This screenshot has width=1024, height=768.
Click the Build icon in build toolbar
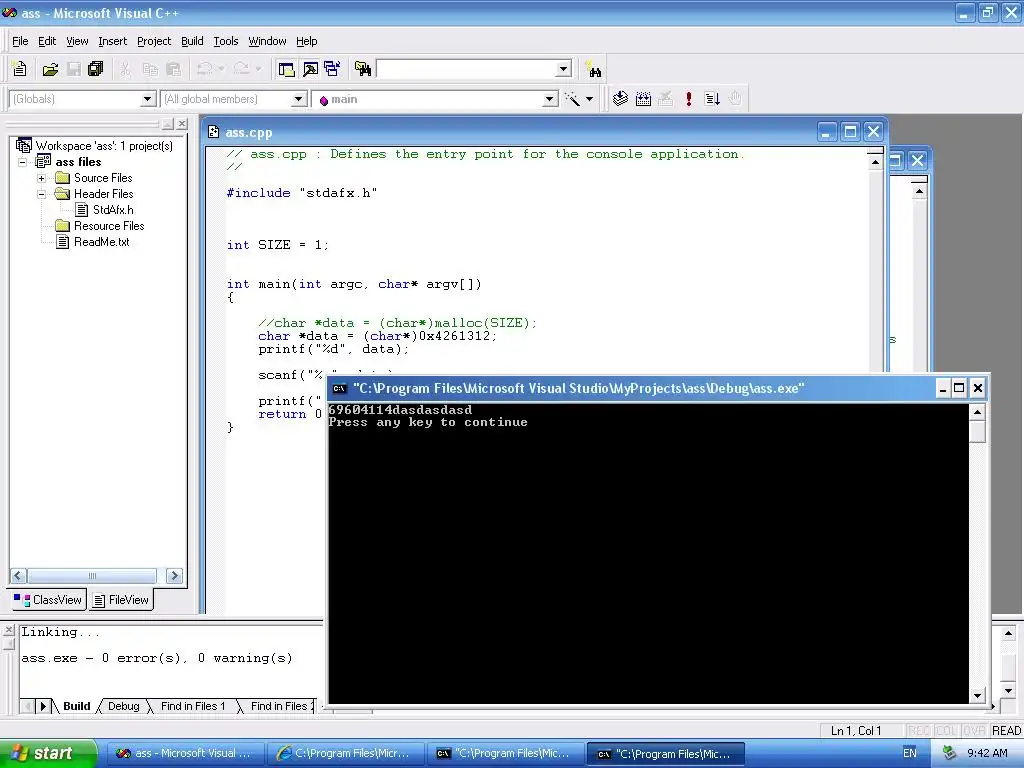643,99
